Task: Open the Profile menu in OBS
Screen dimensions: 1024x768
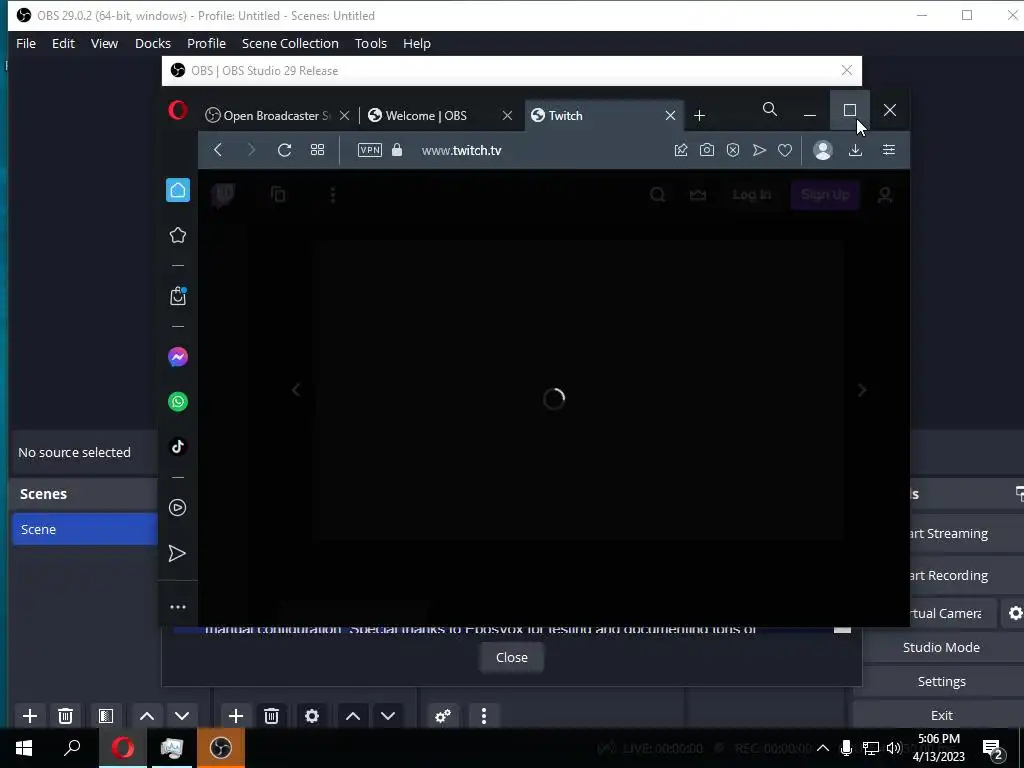Action: coord(206,43)
